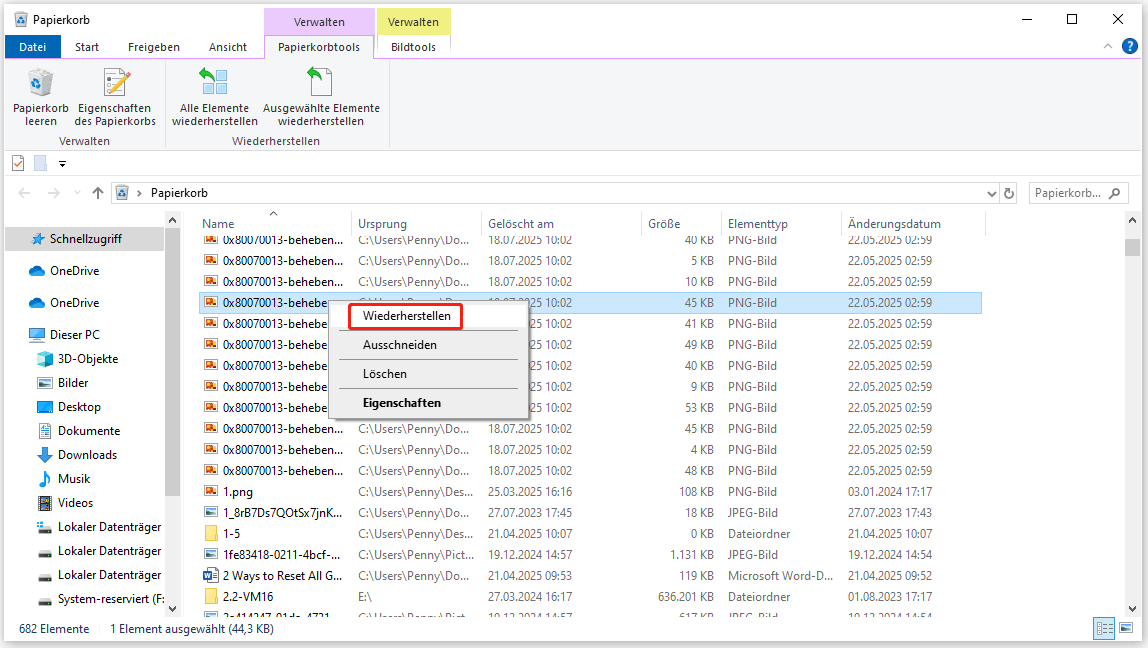Click the Microsoft Word-D... type cell
Viewport: 1148px width, 648px height.
(780, 576)
